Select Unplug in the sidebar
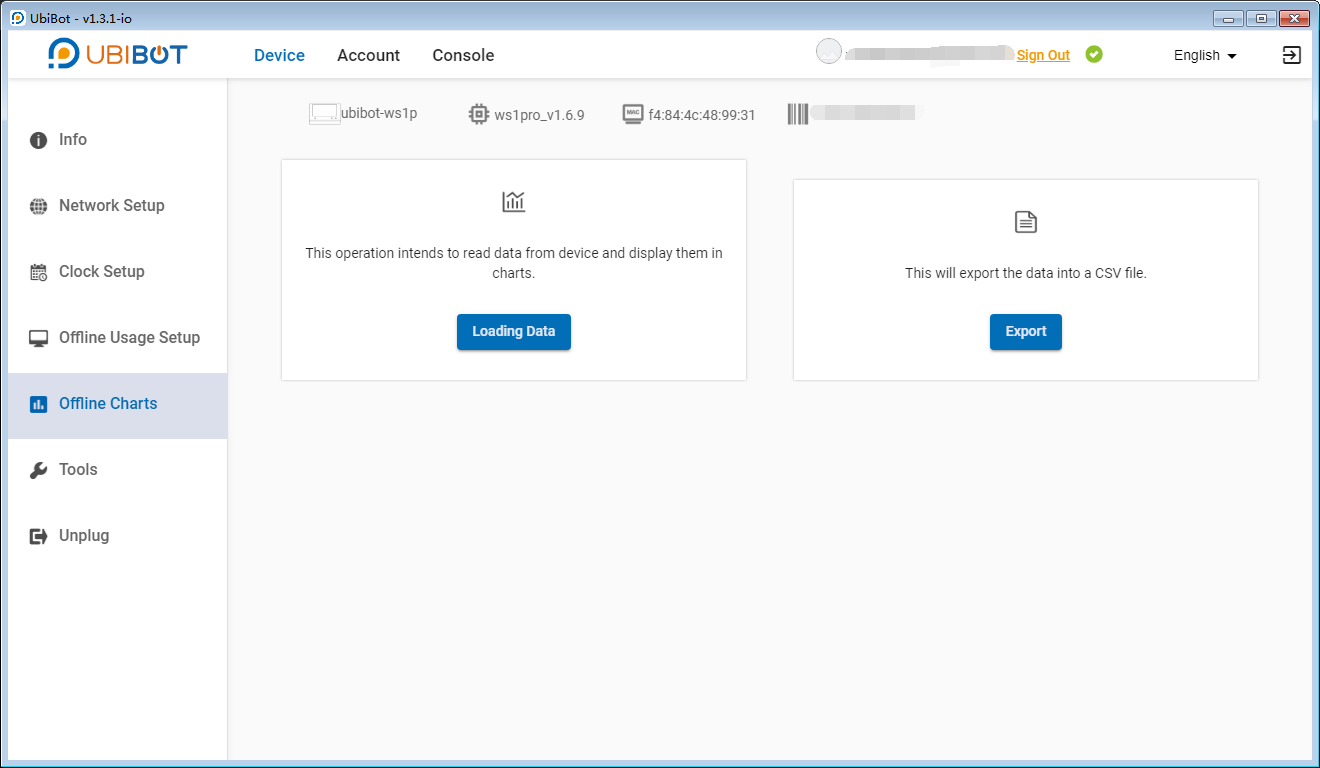 point(118,536)
